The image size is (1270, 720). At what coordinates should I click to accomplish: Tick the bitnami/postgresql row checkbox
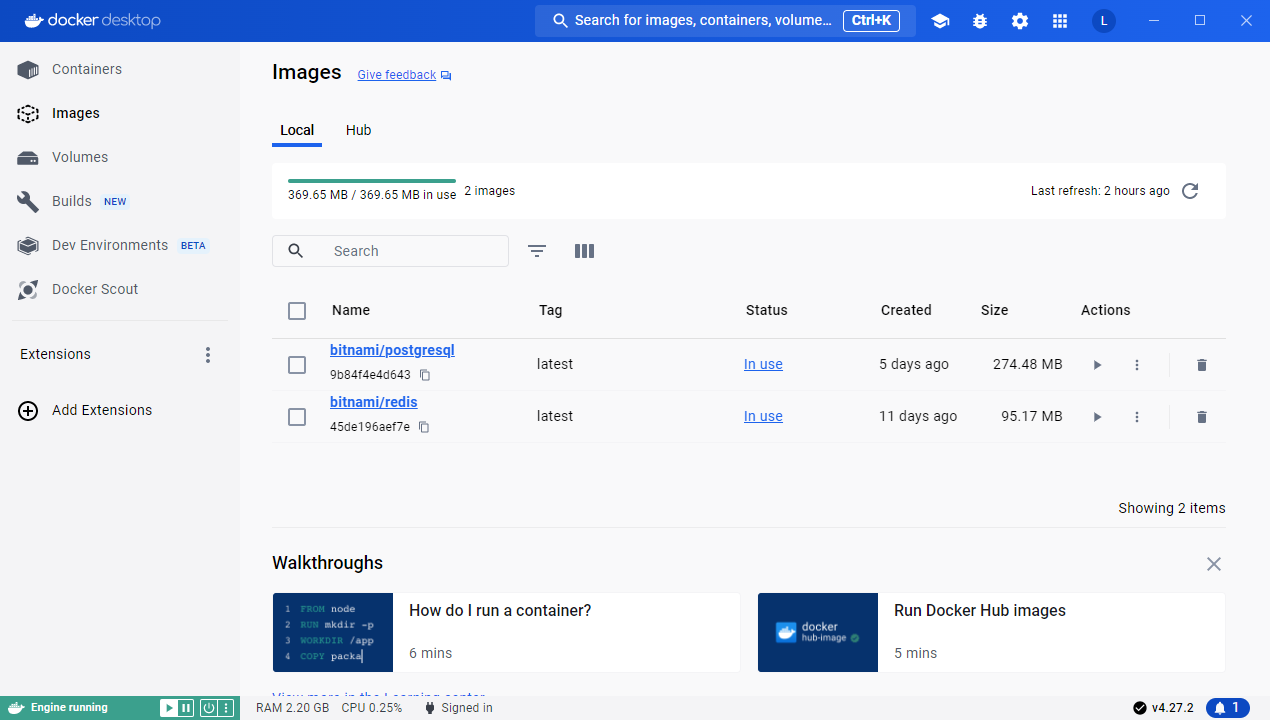click(x=297, y=365)
